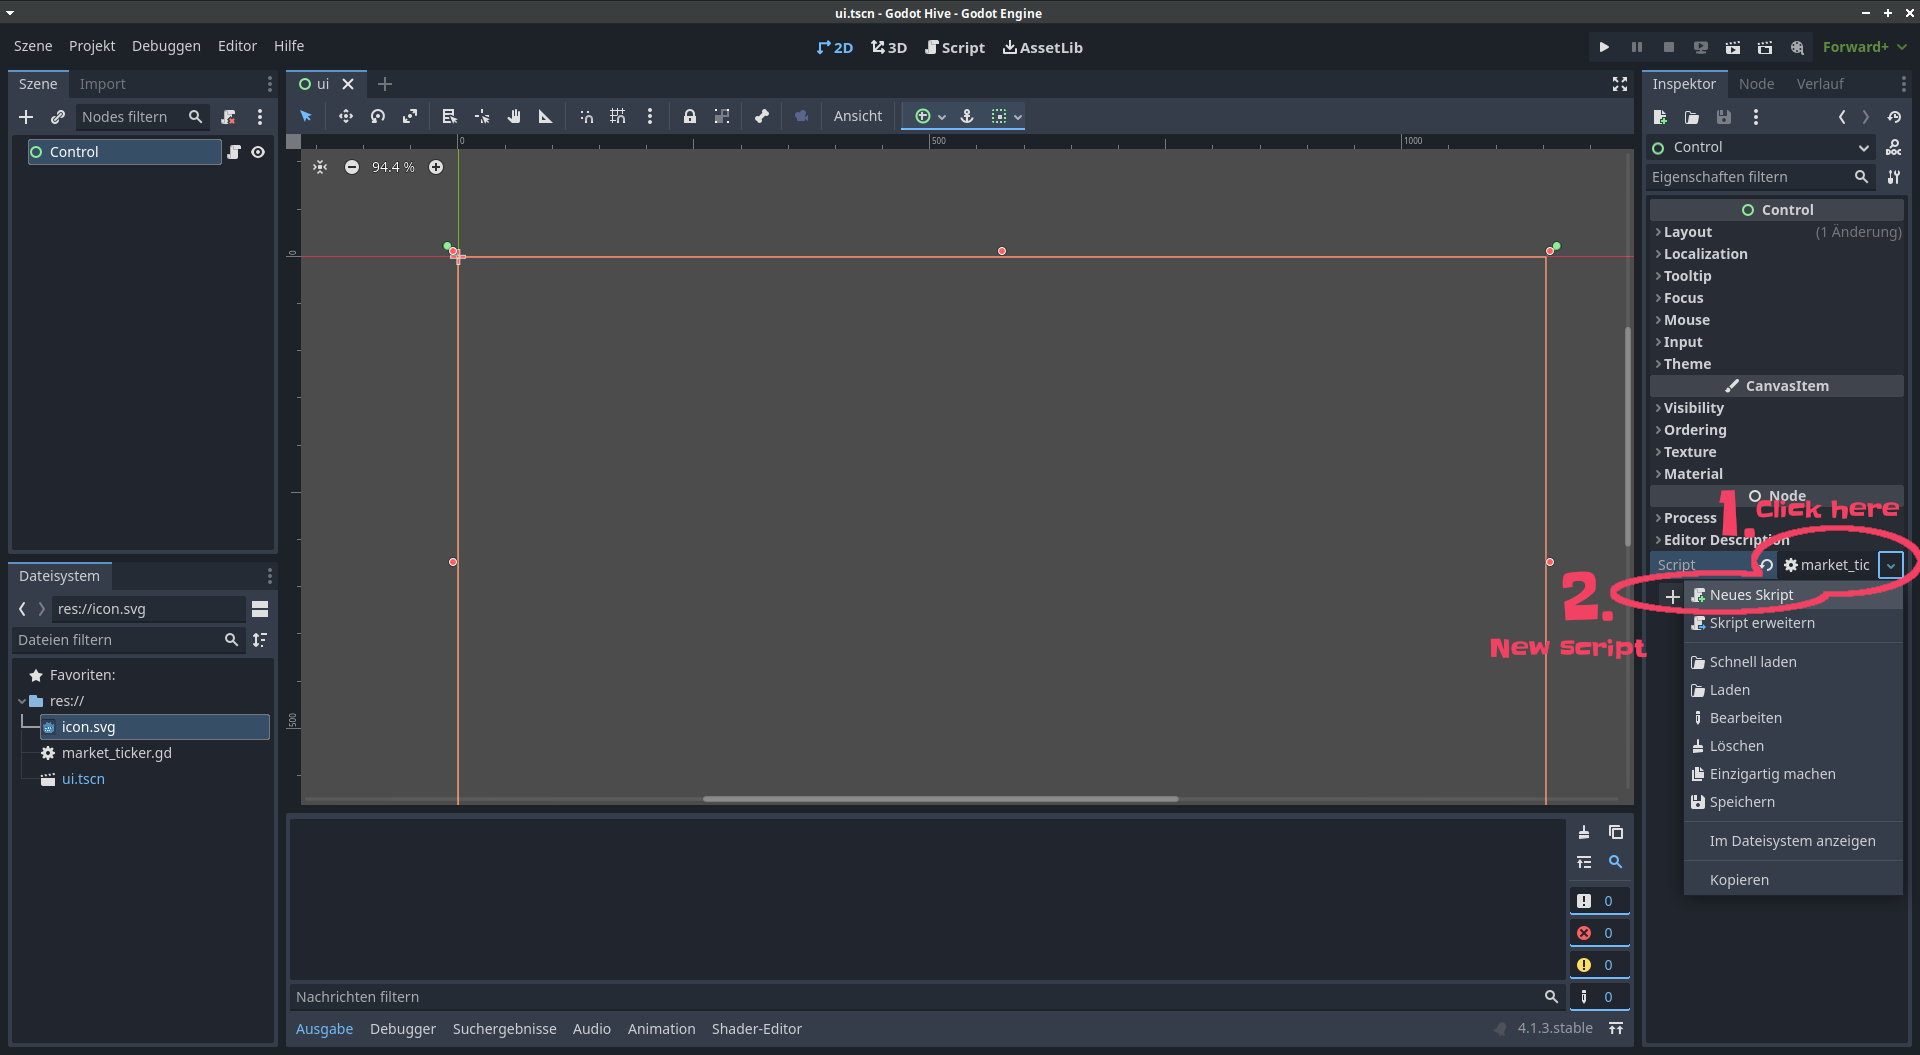Zoom out with the minus icon
Screen dimensions: 1920x1055
[x=352, y=167]
